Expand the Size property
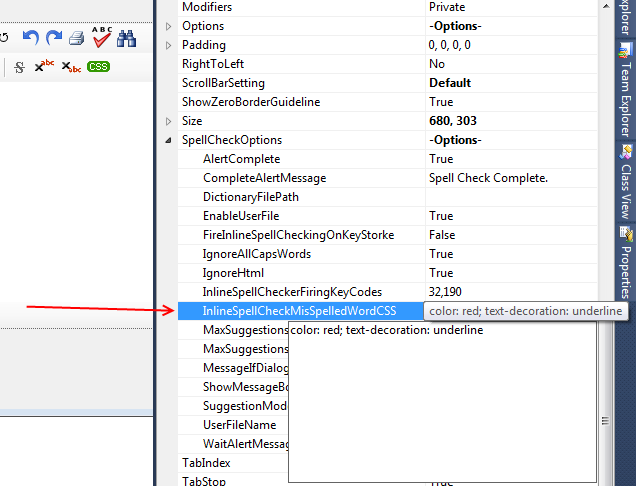Screen dimensions: 636x486 tap(168, 121)
